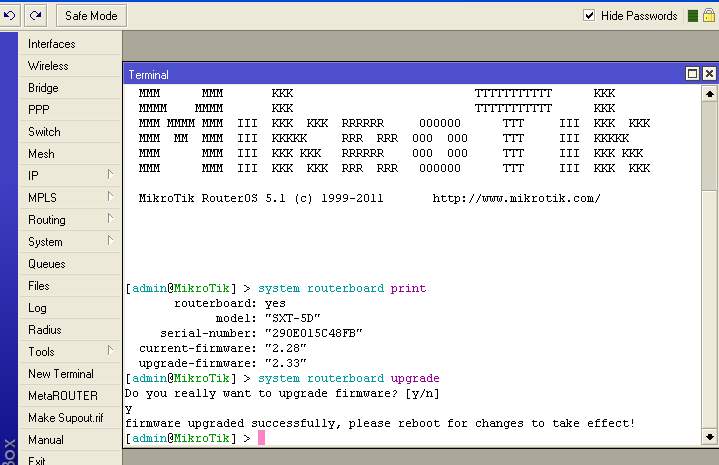Click the "system routerboard upgrade" command text
Viewport: 719px width, 465px height.
(348, 379)
